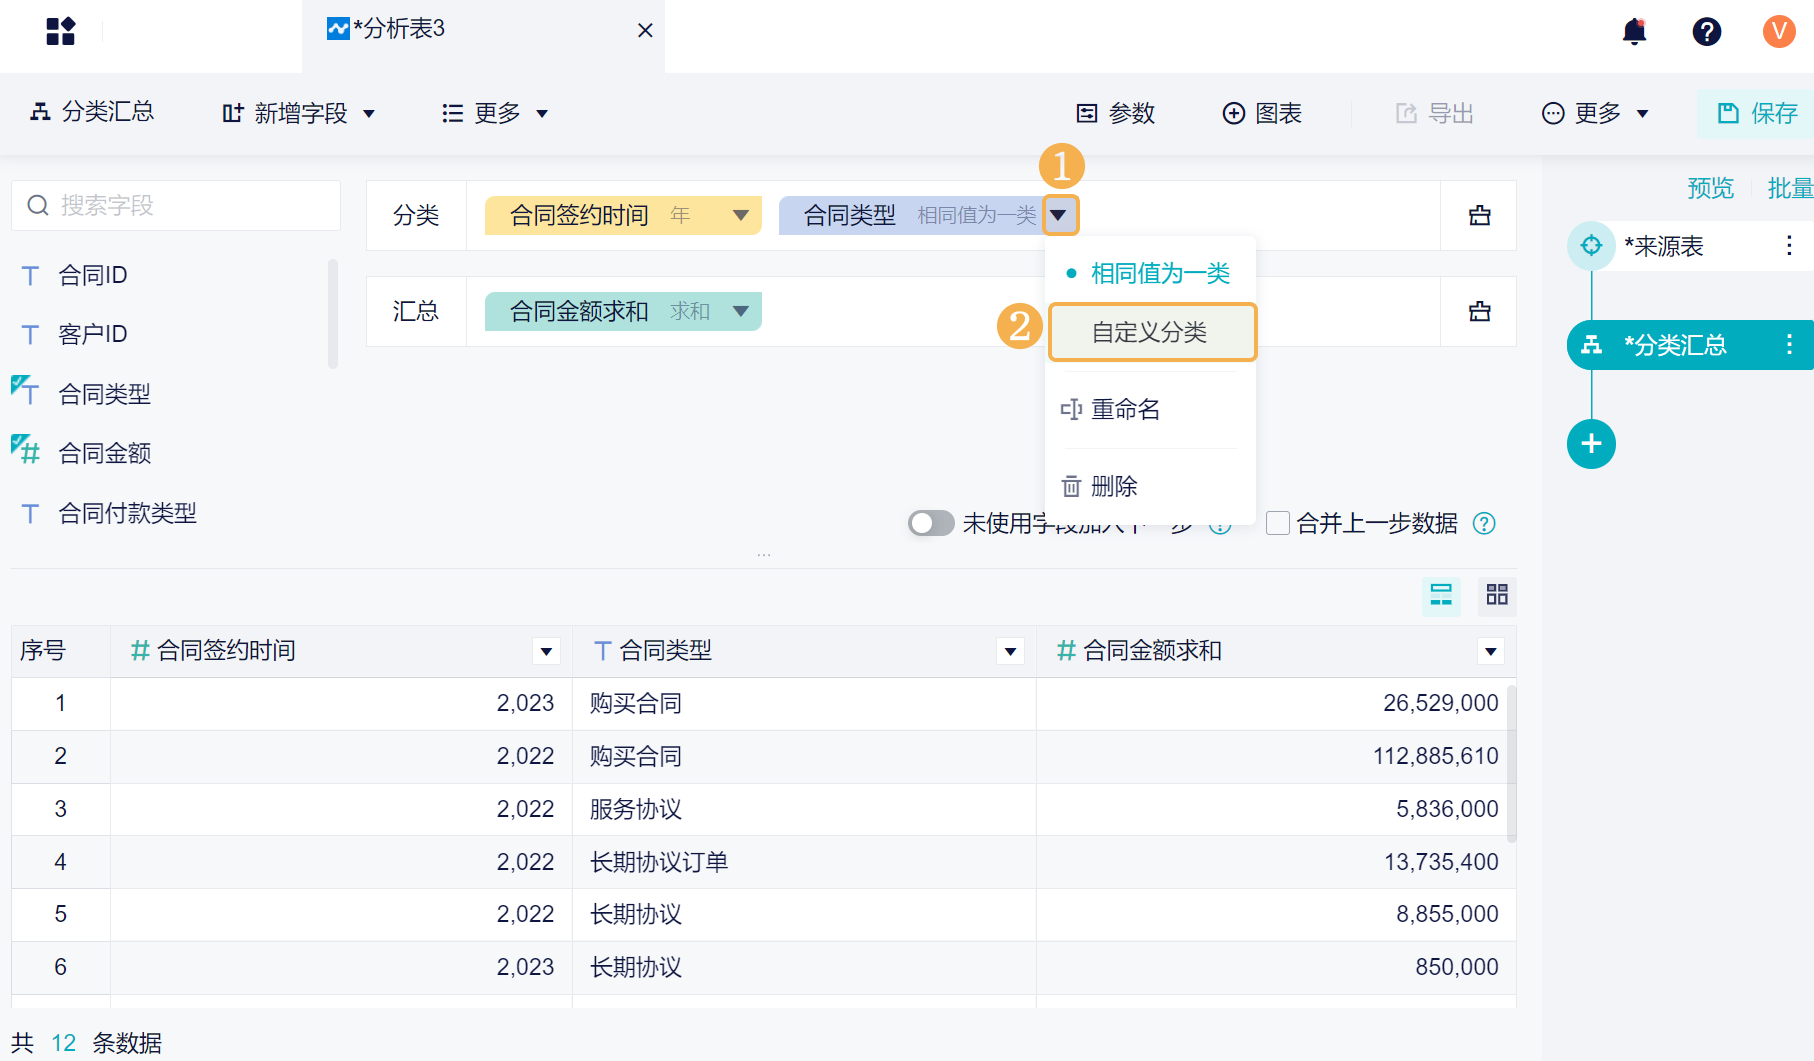Click the user avatar icon
Image resolution: width=1814 pixels, height=1061 pixels.
pos(1779,32)
